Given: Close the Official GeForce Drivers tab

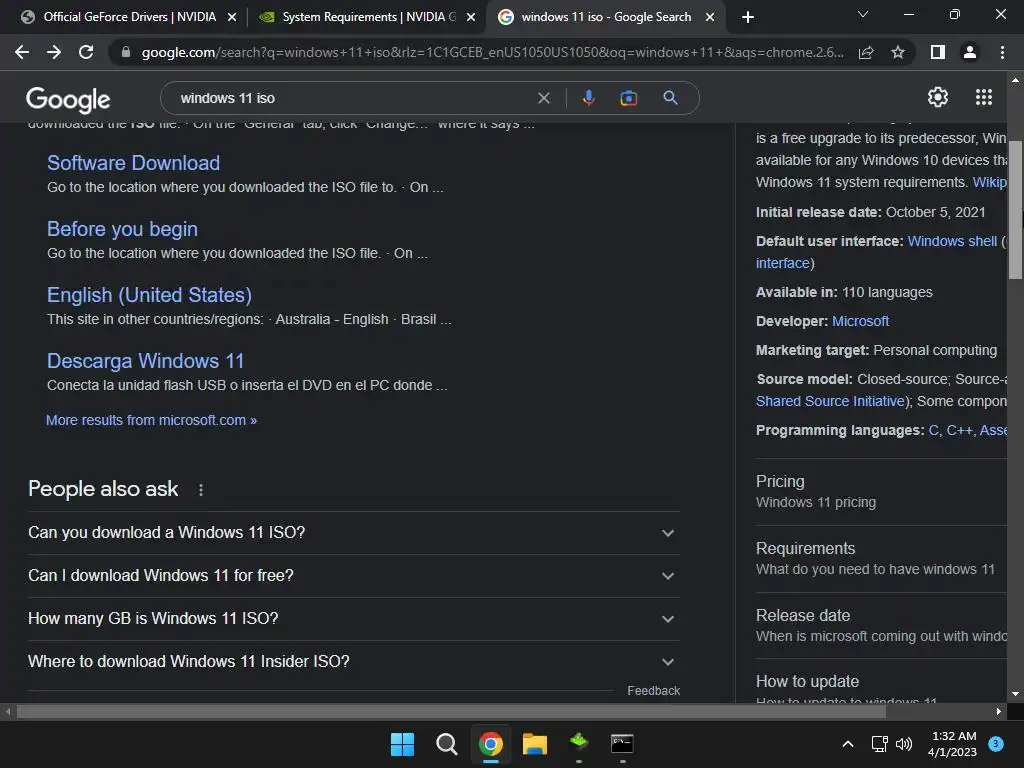Looking at the screenshot, I should coord(232,17).
